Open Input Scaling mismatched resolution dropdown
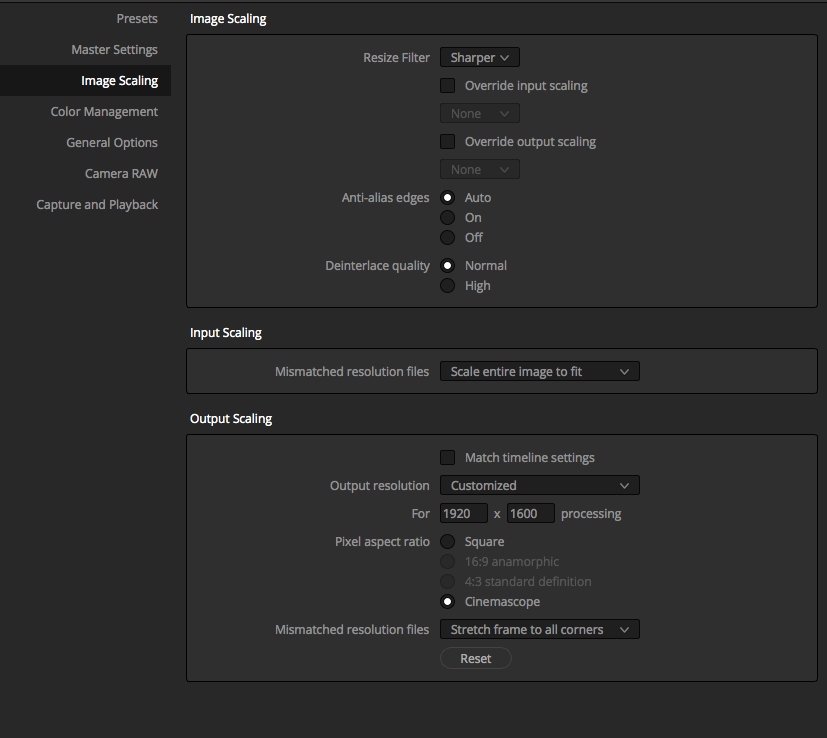Screen dimensions: 827x738 (x=540, y=371)
